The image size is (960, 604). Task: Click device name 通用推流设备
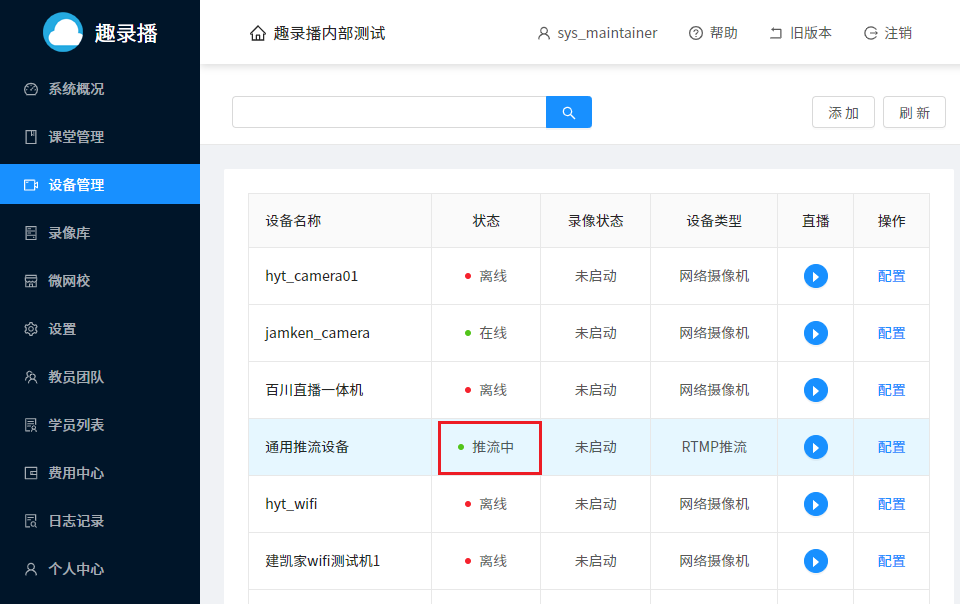click(x=307, y=447)
